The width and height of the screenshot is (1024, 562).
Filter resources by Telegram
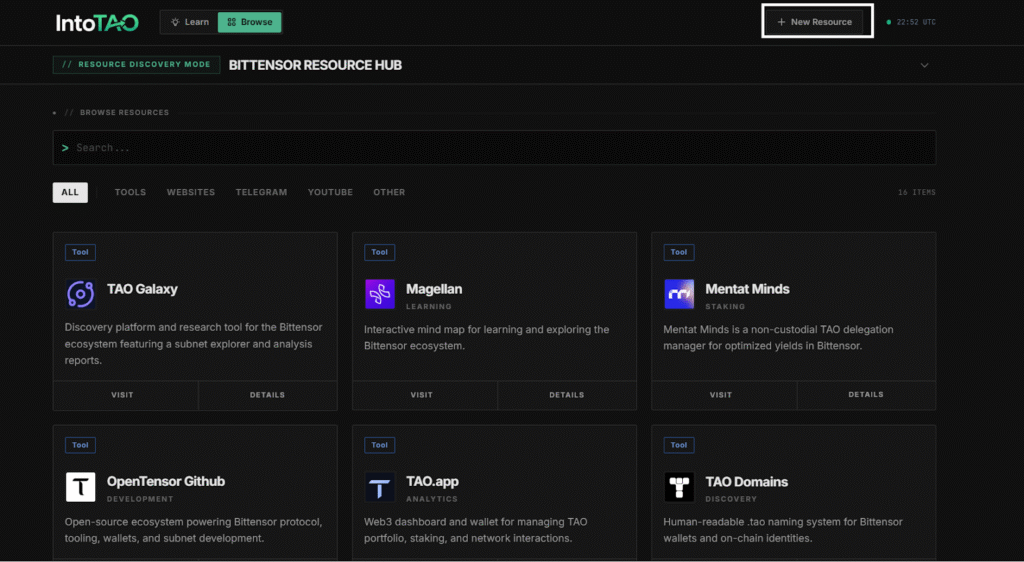coord(261,192)
